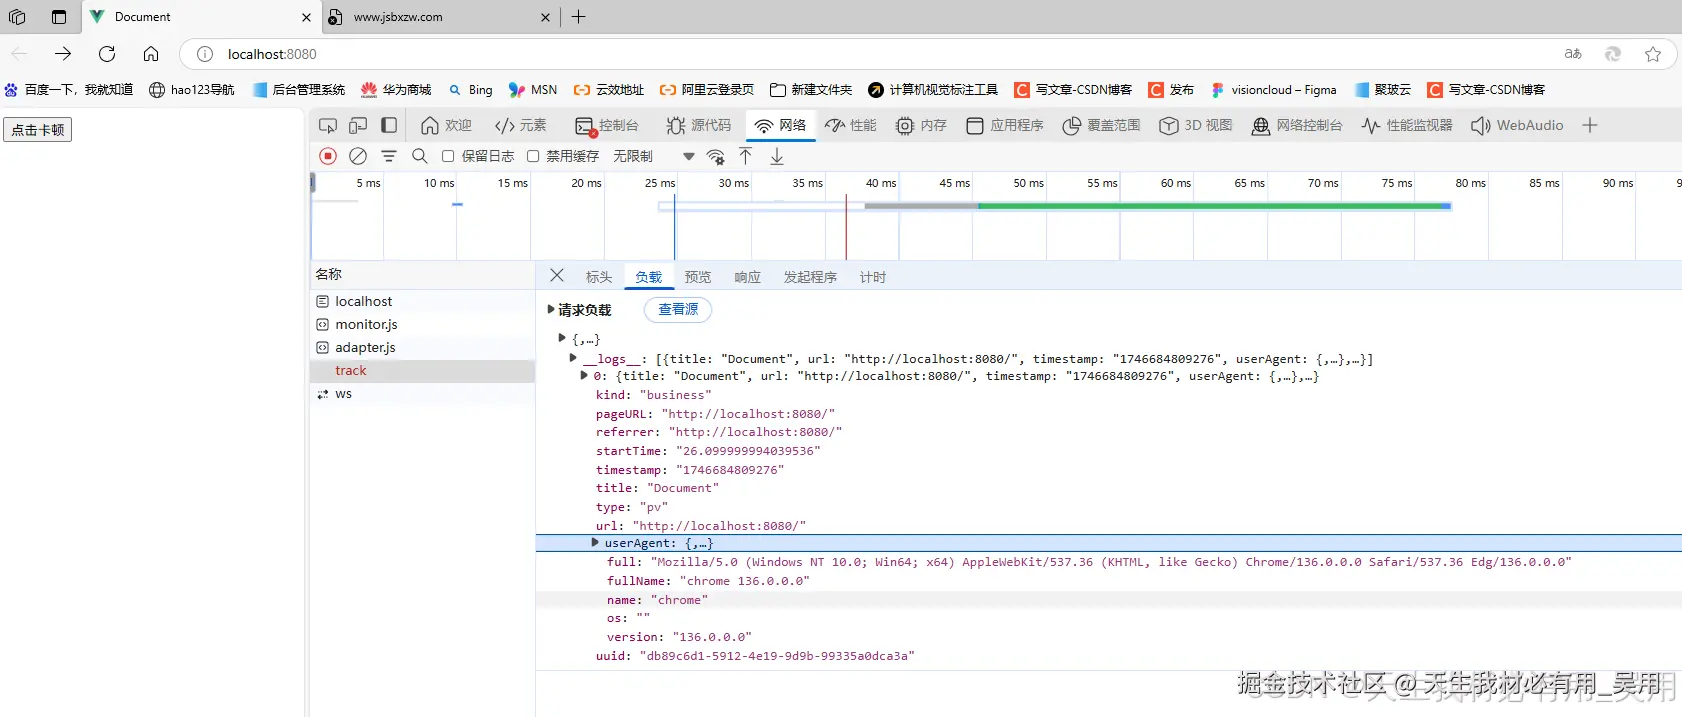Screen dimensions: 1682x717
Task: Open the 控制台 console tab
Action: pos(607,126)
